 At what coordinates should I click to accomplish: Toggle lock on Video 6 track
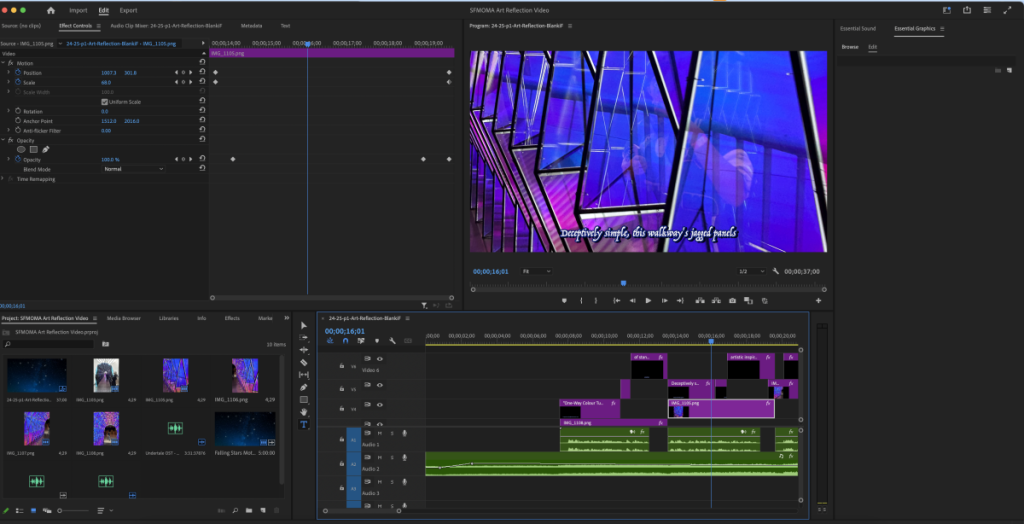tap(341, 366)
